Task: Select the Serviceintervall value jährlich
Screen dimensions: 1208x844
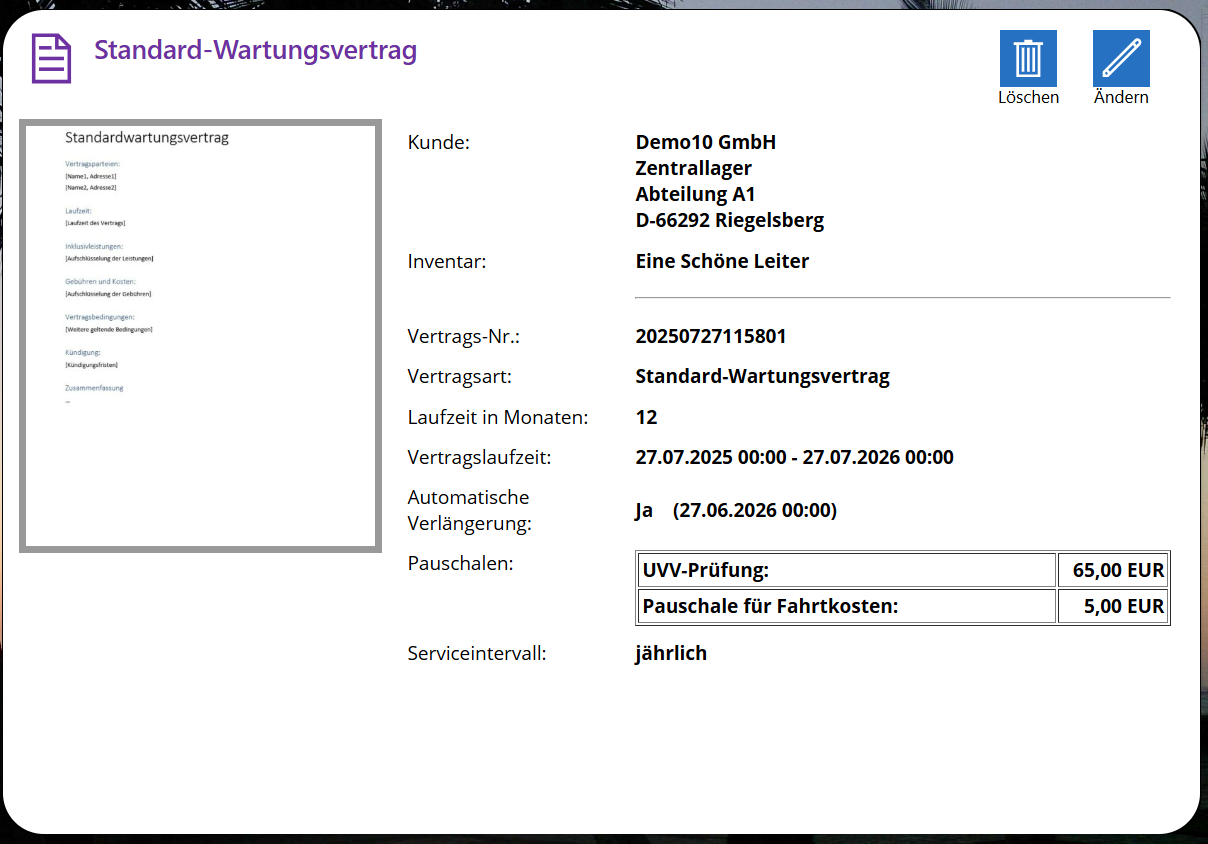Action: 671,652
